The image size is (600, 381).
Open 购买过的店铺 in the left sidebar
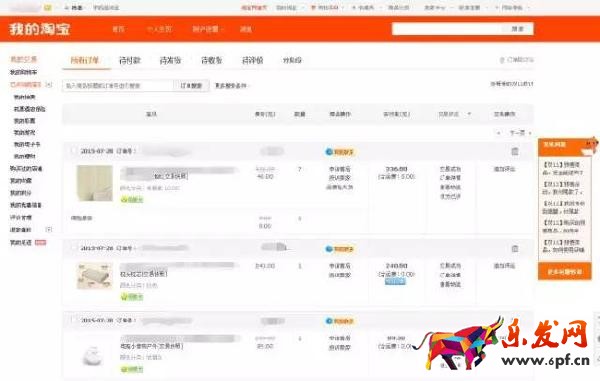(x=26, y=168)
